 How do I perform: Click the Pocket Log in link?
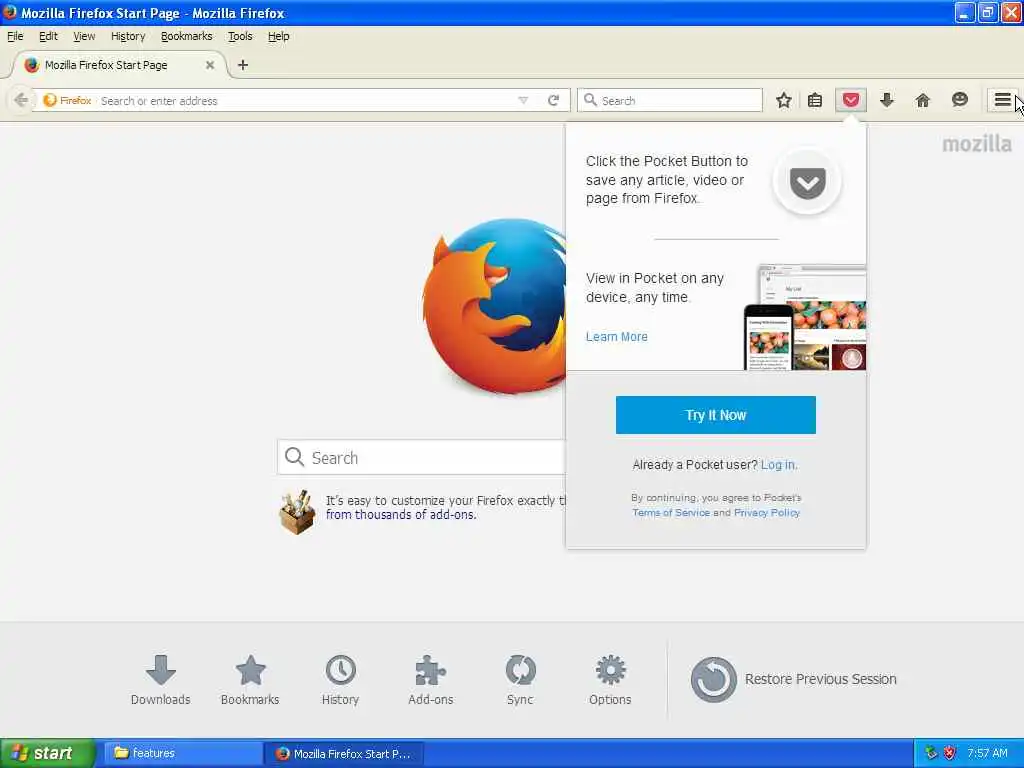point(778,464)
